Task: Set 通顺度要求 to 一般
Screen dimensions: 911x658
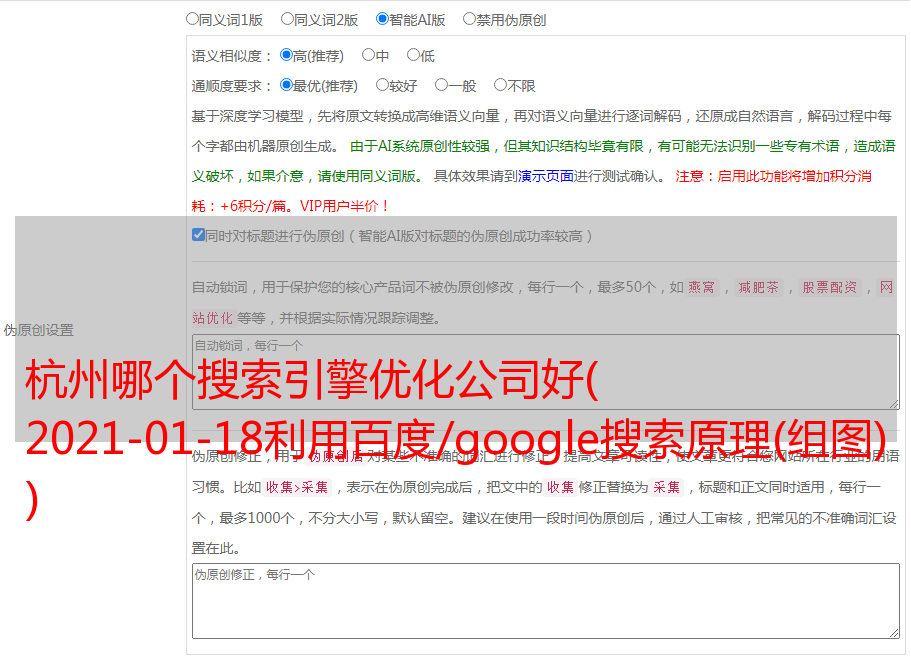Action: 441,85
